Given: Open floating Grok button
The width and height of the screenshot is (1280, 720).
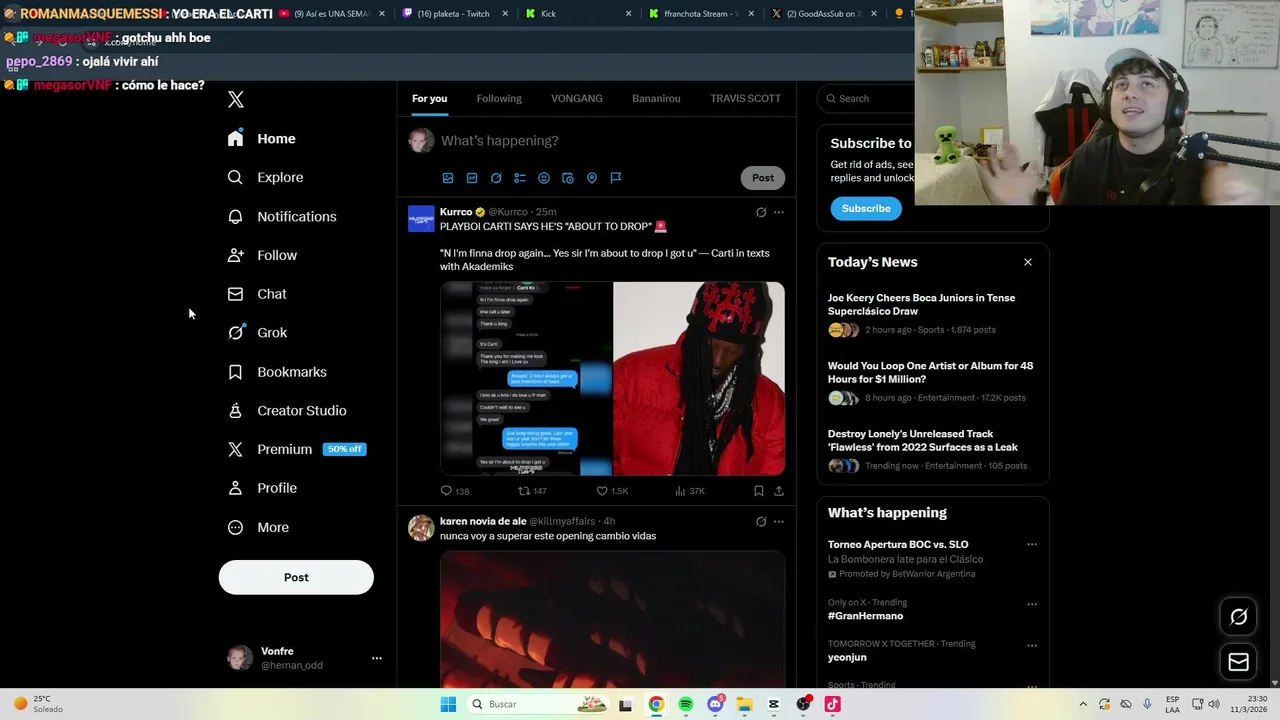Looking at the screenshot, I should [x=1238, y=617].
